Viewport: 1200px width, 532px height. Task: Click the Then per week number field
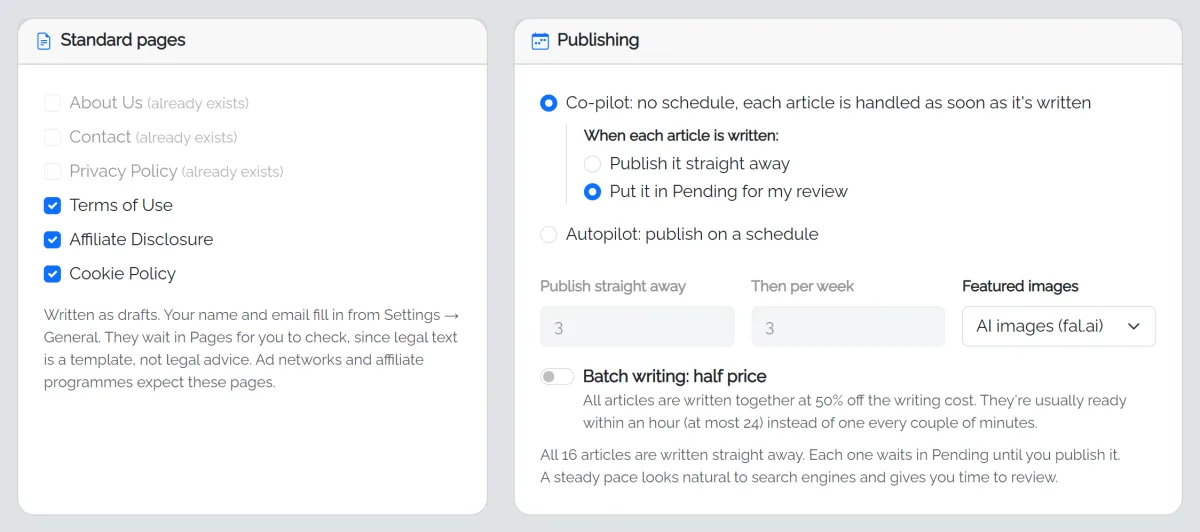coord(848,327)
